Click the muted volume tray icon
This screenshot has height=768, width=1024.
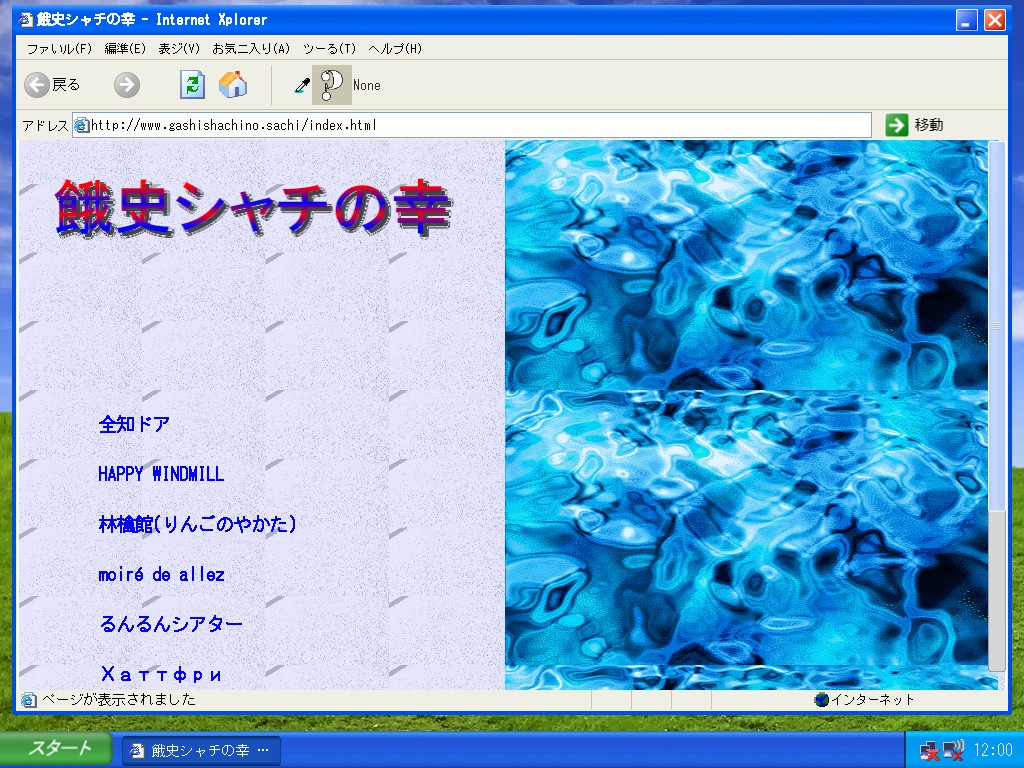pyautogui.click(x=954, y=750)
